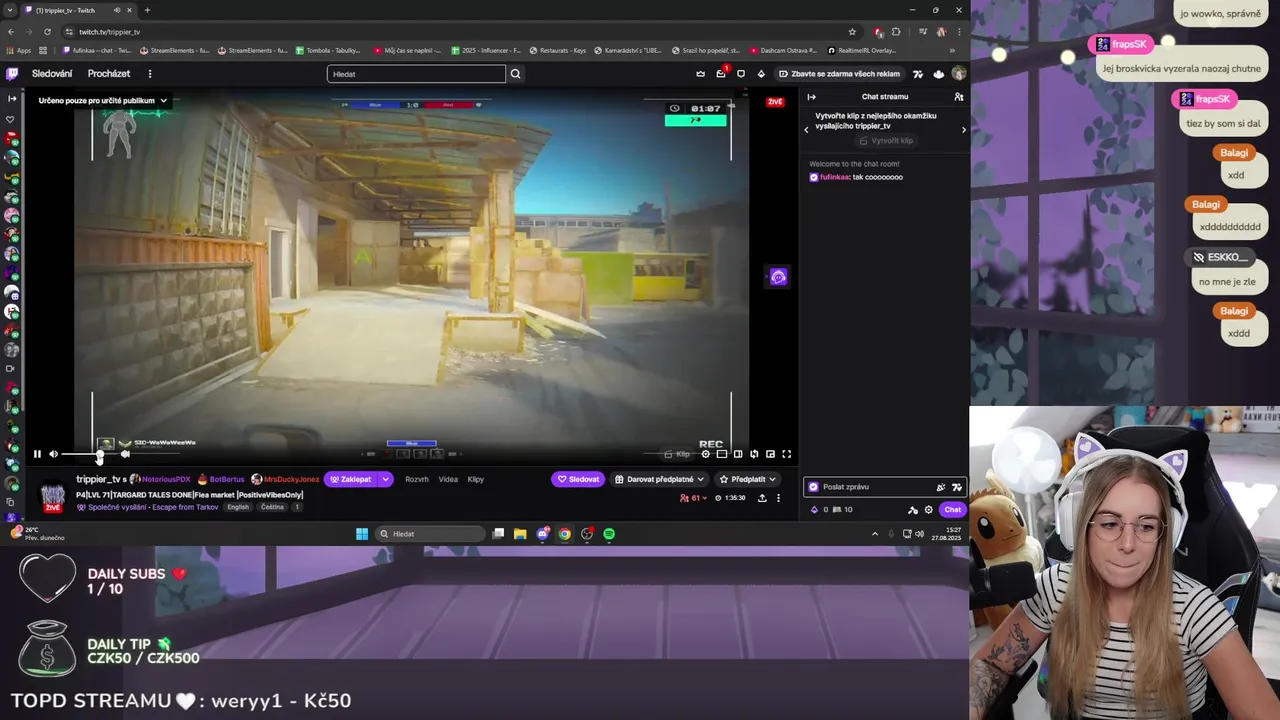Screen dimensions: 1280x720
Task: Switch to Rozvrh tab
Action: pyautogui.click(x=416, y=479)
